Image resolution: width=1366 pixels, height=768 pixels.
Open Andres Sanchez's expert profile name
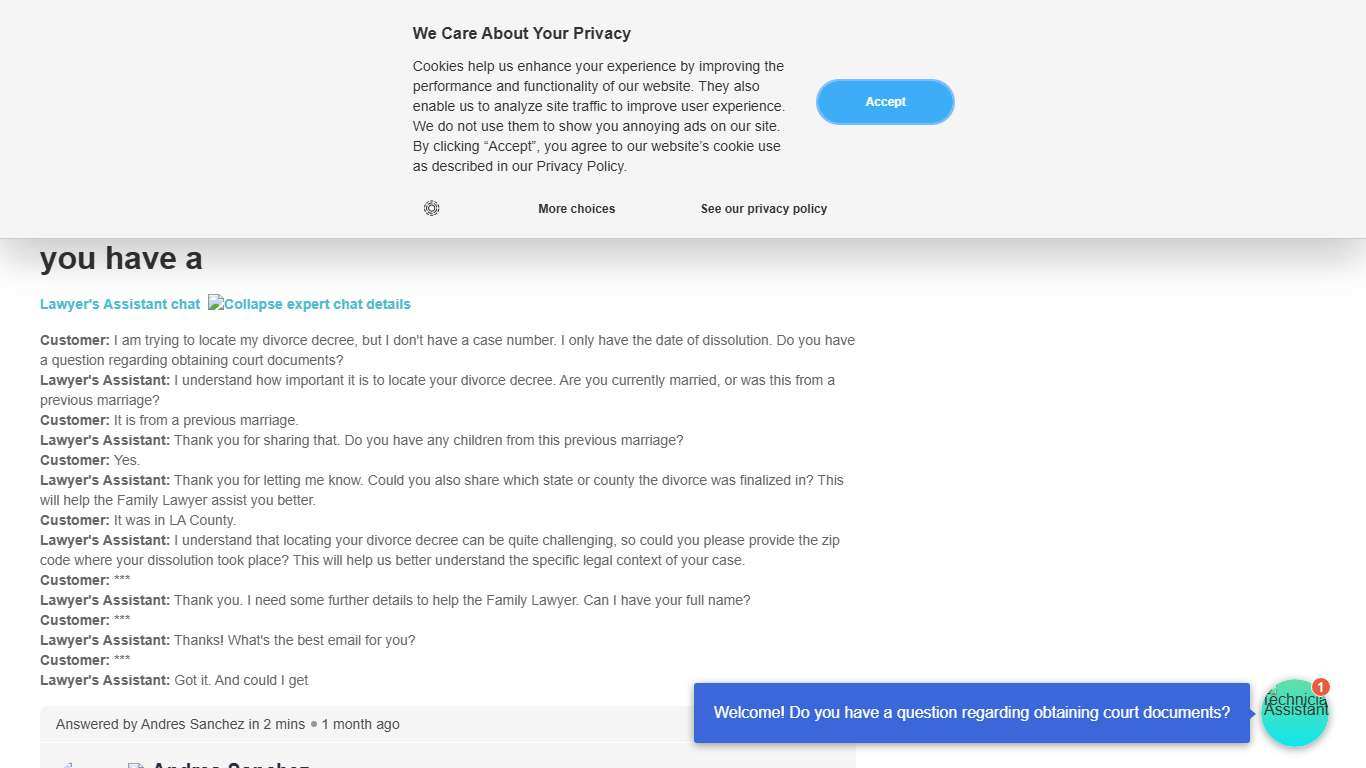click(230, 764)
